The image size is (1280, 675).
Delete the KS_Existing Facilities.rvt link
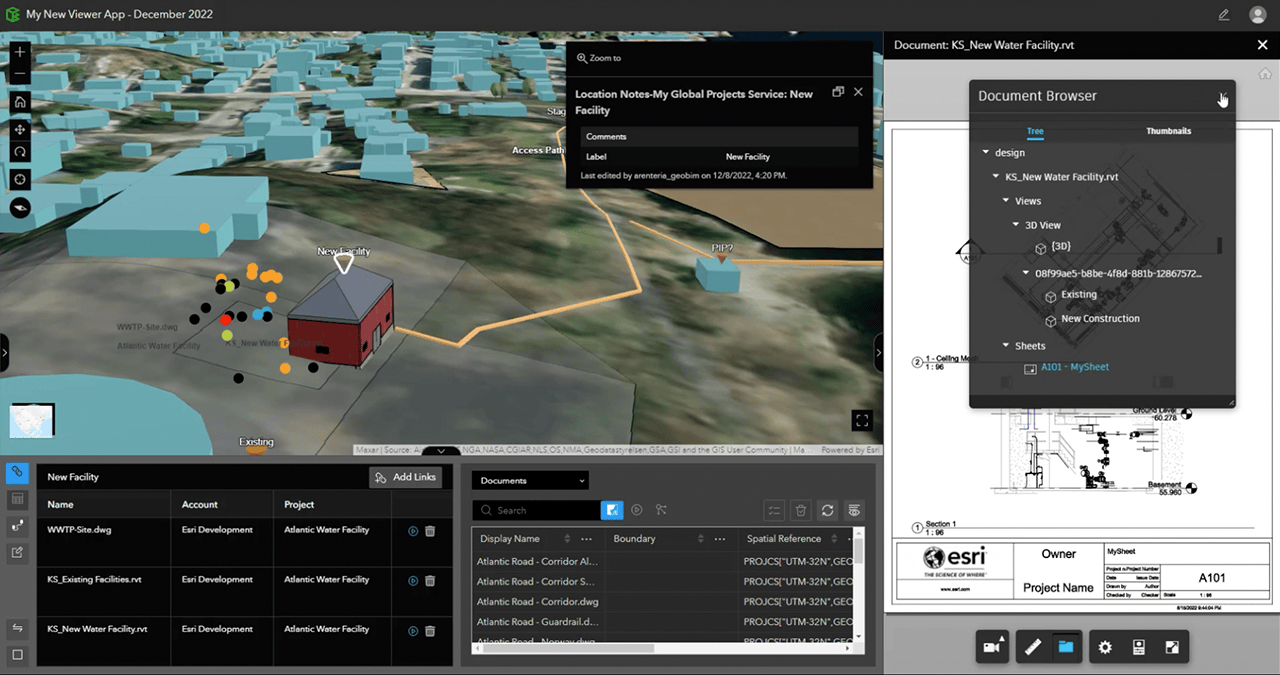coord(430,580)
